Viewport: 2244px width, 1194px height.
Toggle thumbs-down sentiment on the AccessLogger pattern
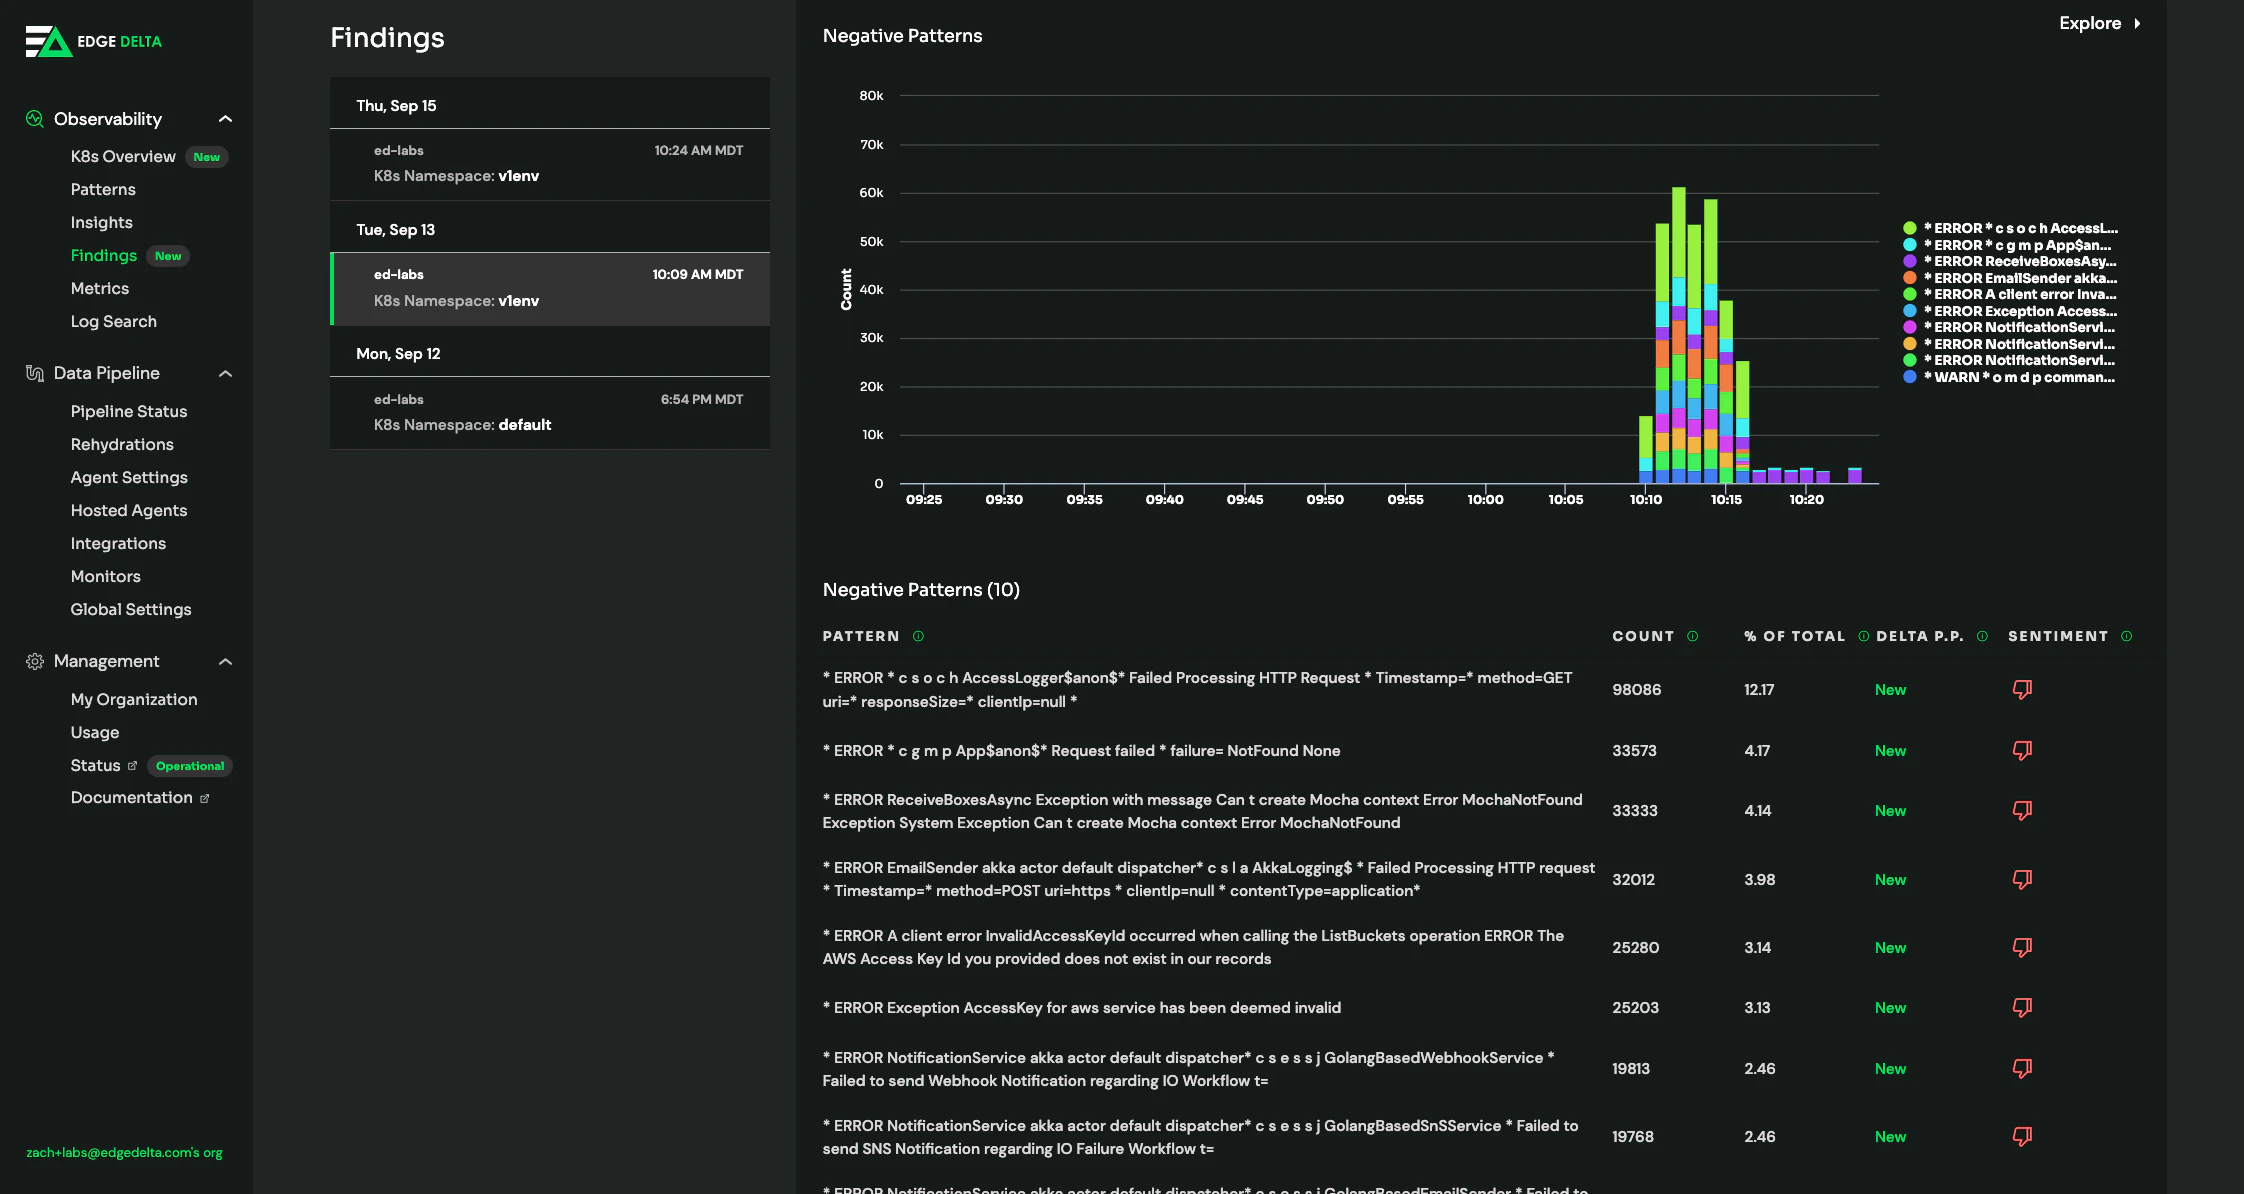[2023, 689]
